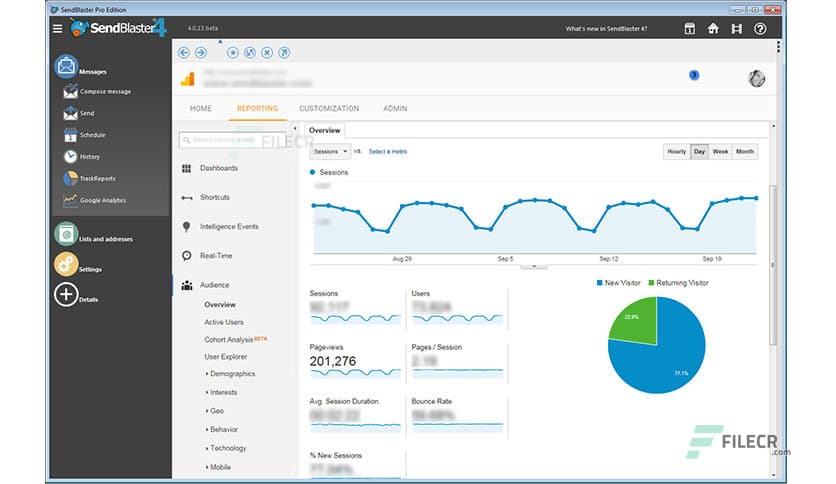
Task: Expand the Demographics submenu
Action: (230, 374)
